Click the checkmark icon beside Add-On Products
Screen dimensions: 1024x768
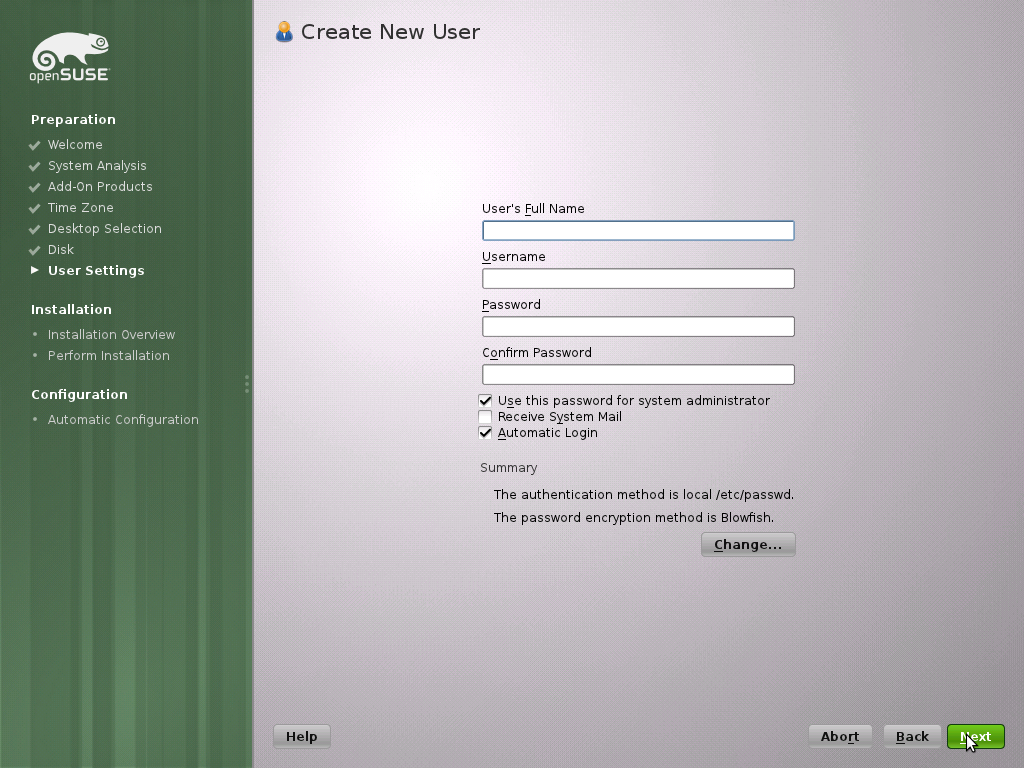[35, 187]
